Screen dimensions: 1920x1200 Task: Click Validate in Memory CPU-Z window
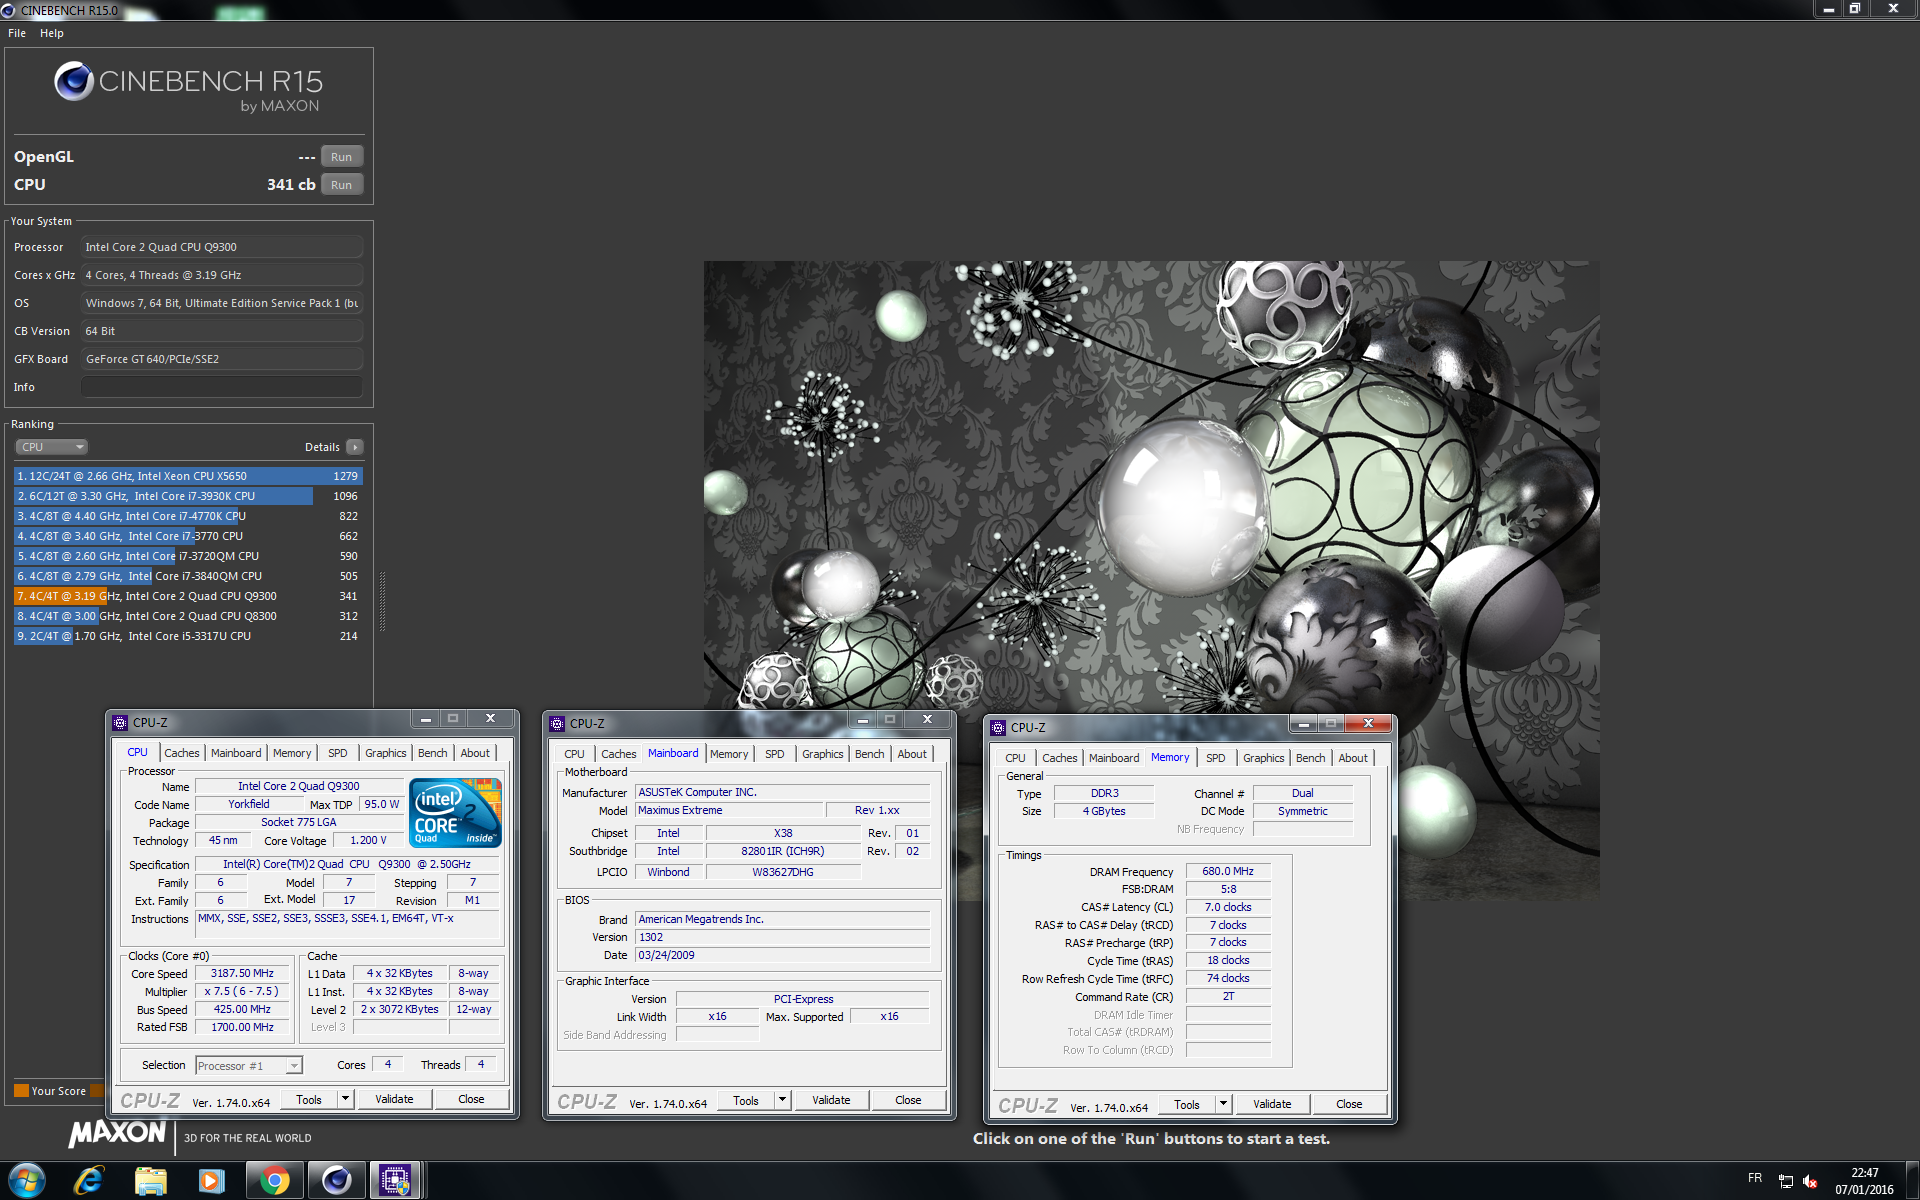point(1272,1104)
